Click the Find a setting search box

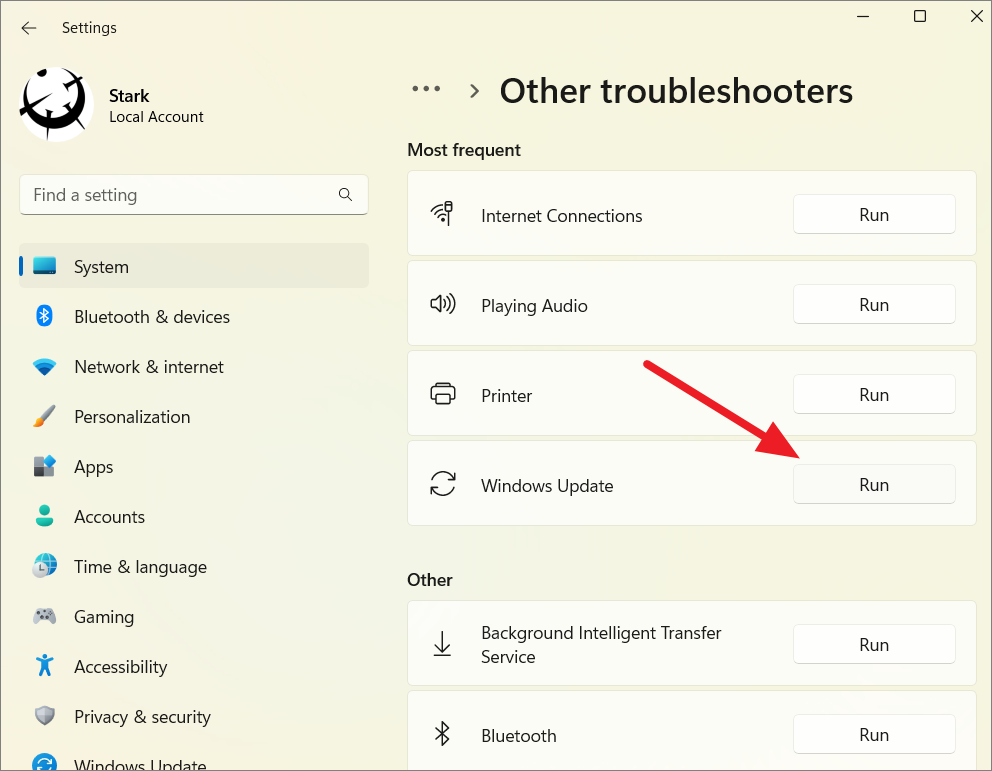click(194, 195)
